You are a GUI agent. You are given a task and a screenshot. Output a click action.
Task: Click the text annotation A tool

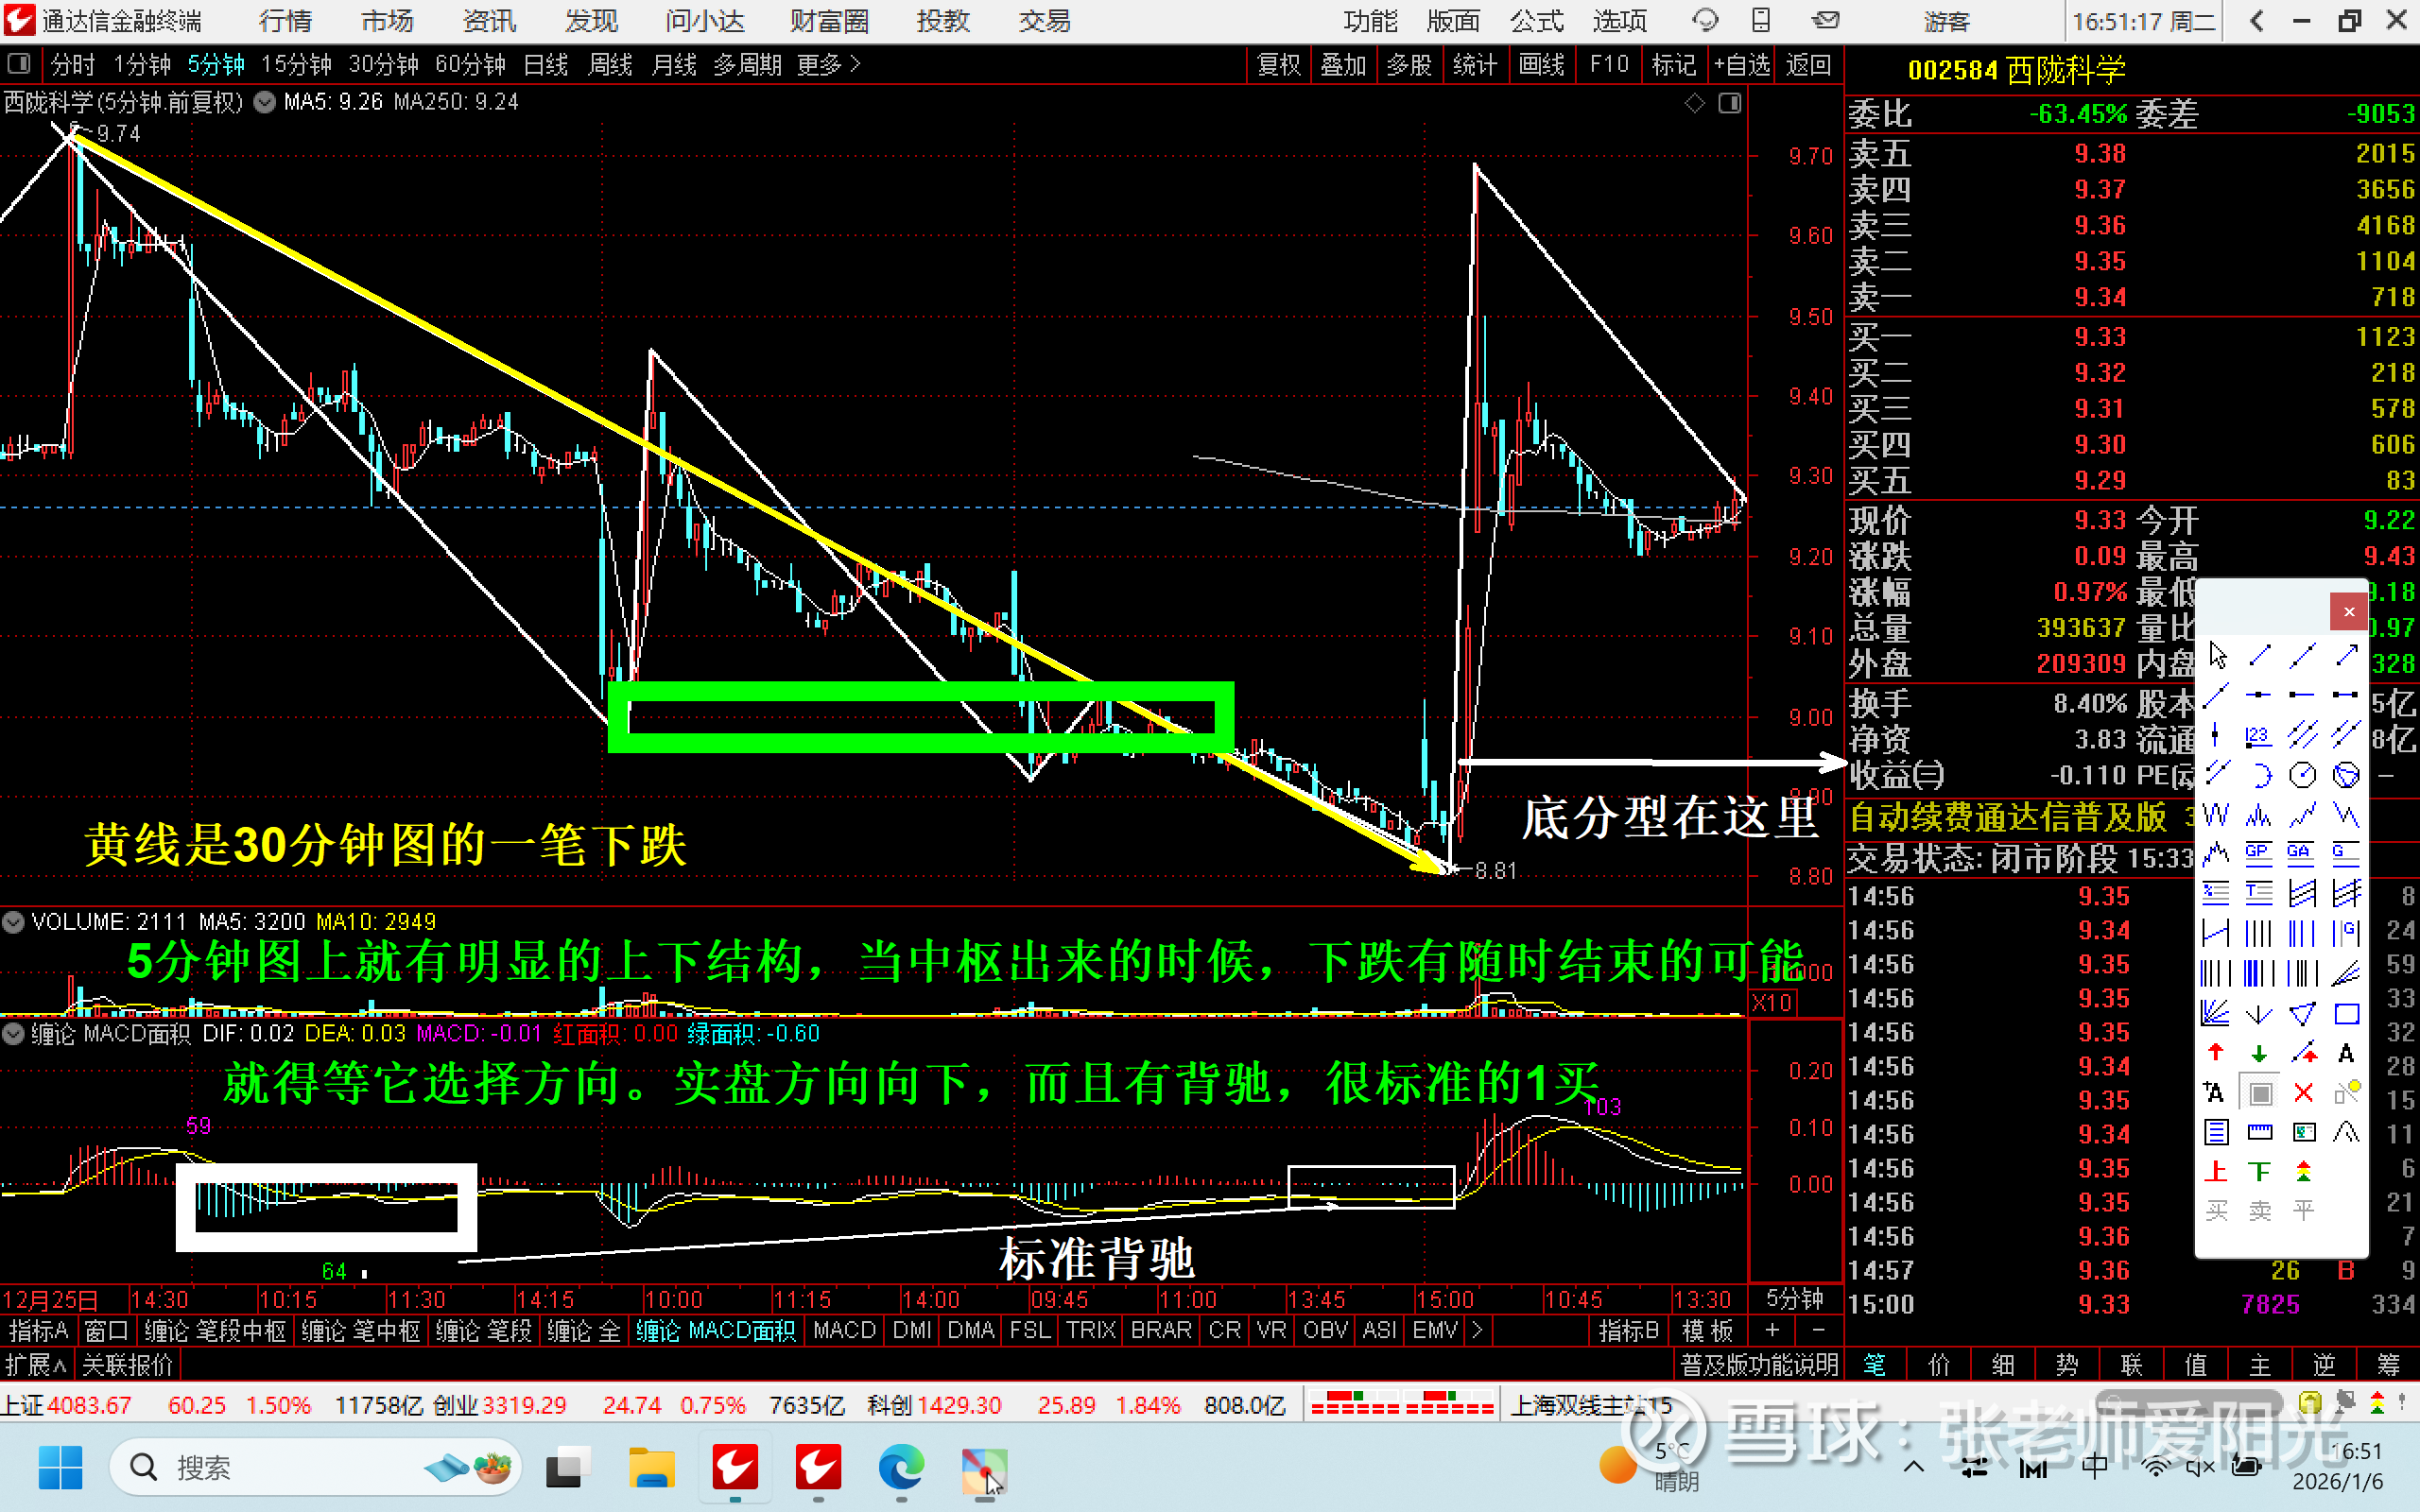(2346, 1053)
